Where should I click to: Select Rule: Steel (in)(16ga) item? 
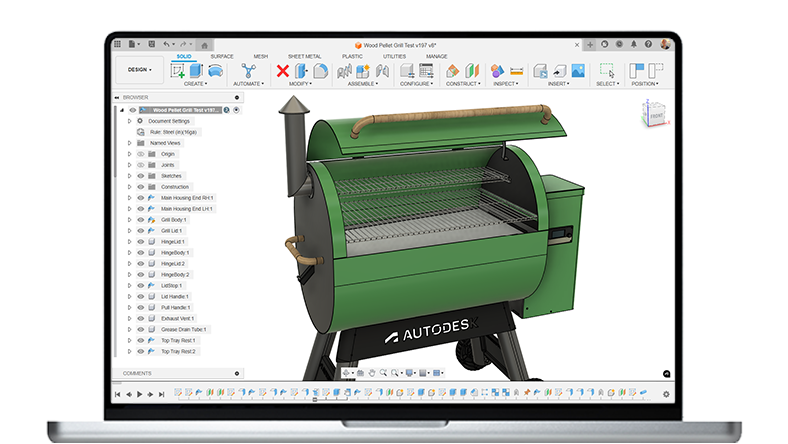(173, 132)
